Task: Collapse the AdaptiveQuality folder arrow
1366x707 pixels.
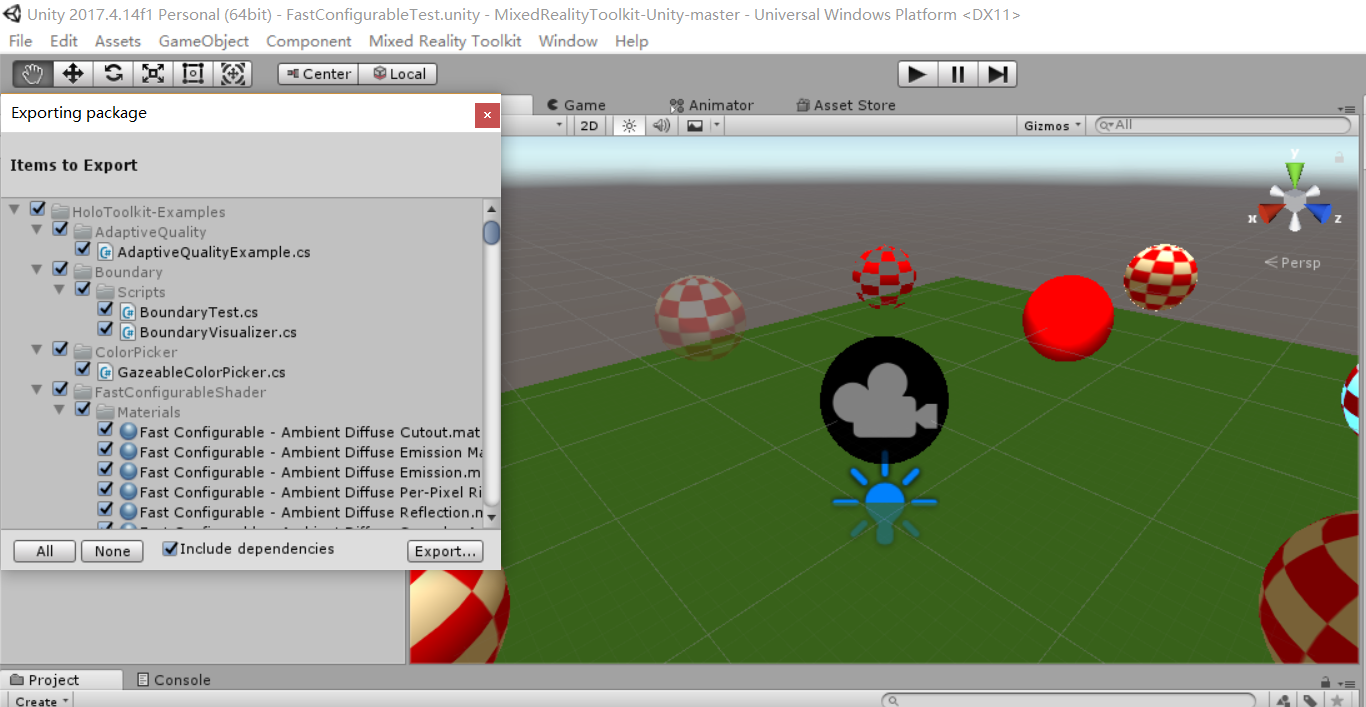Action: 37,229
